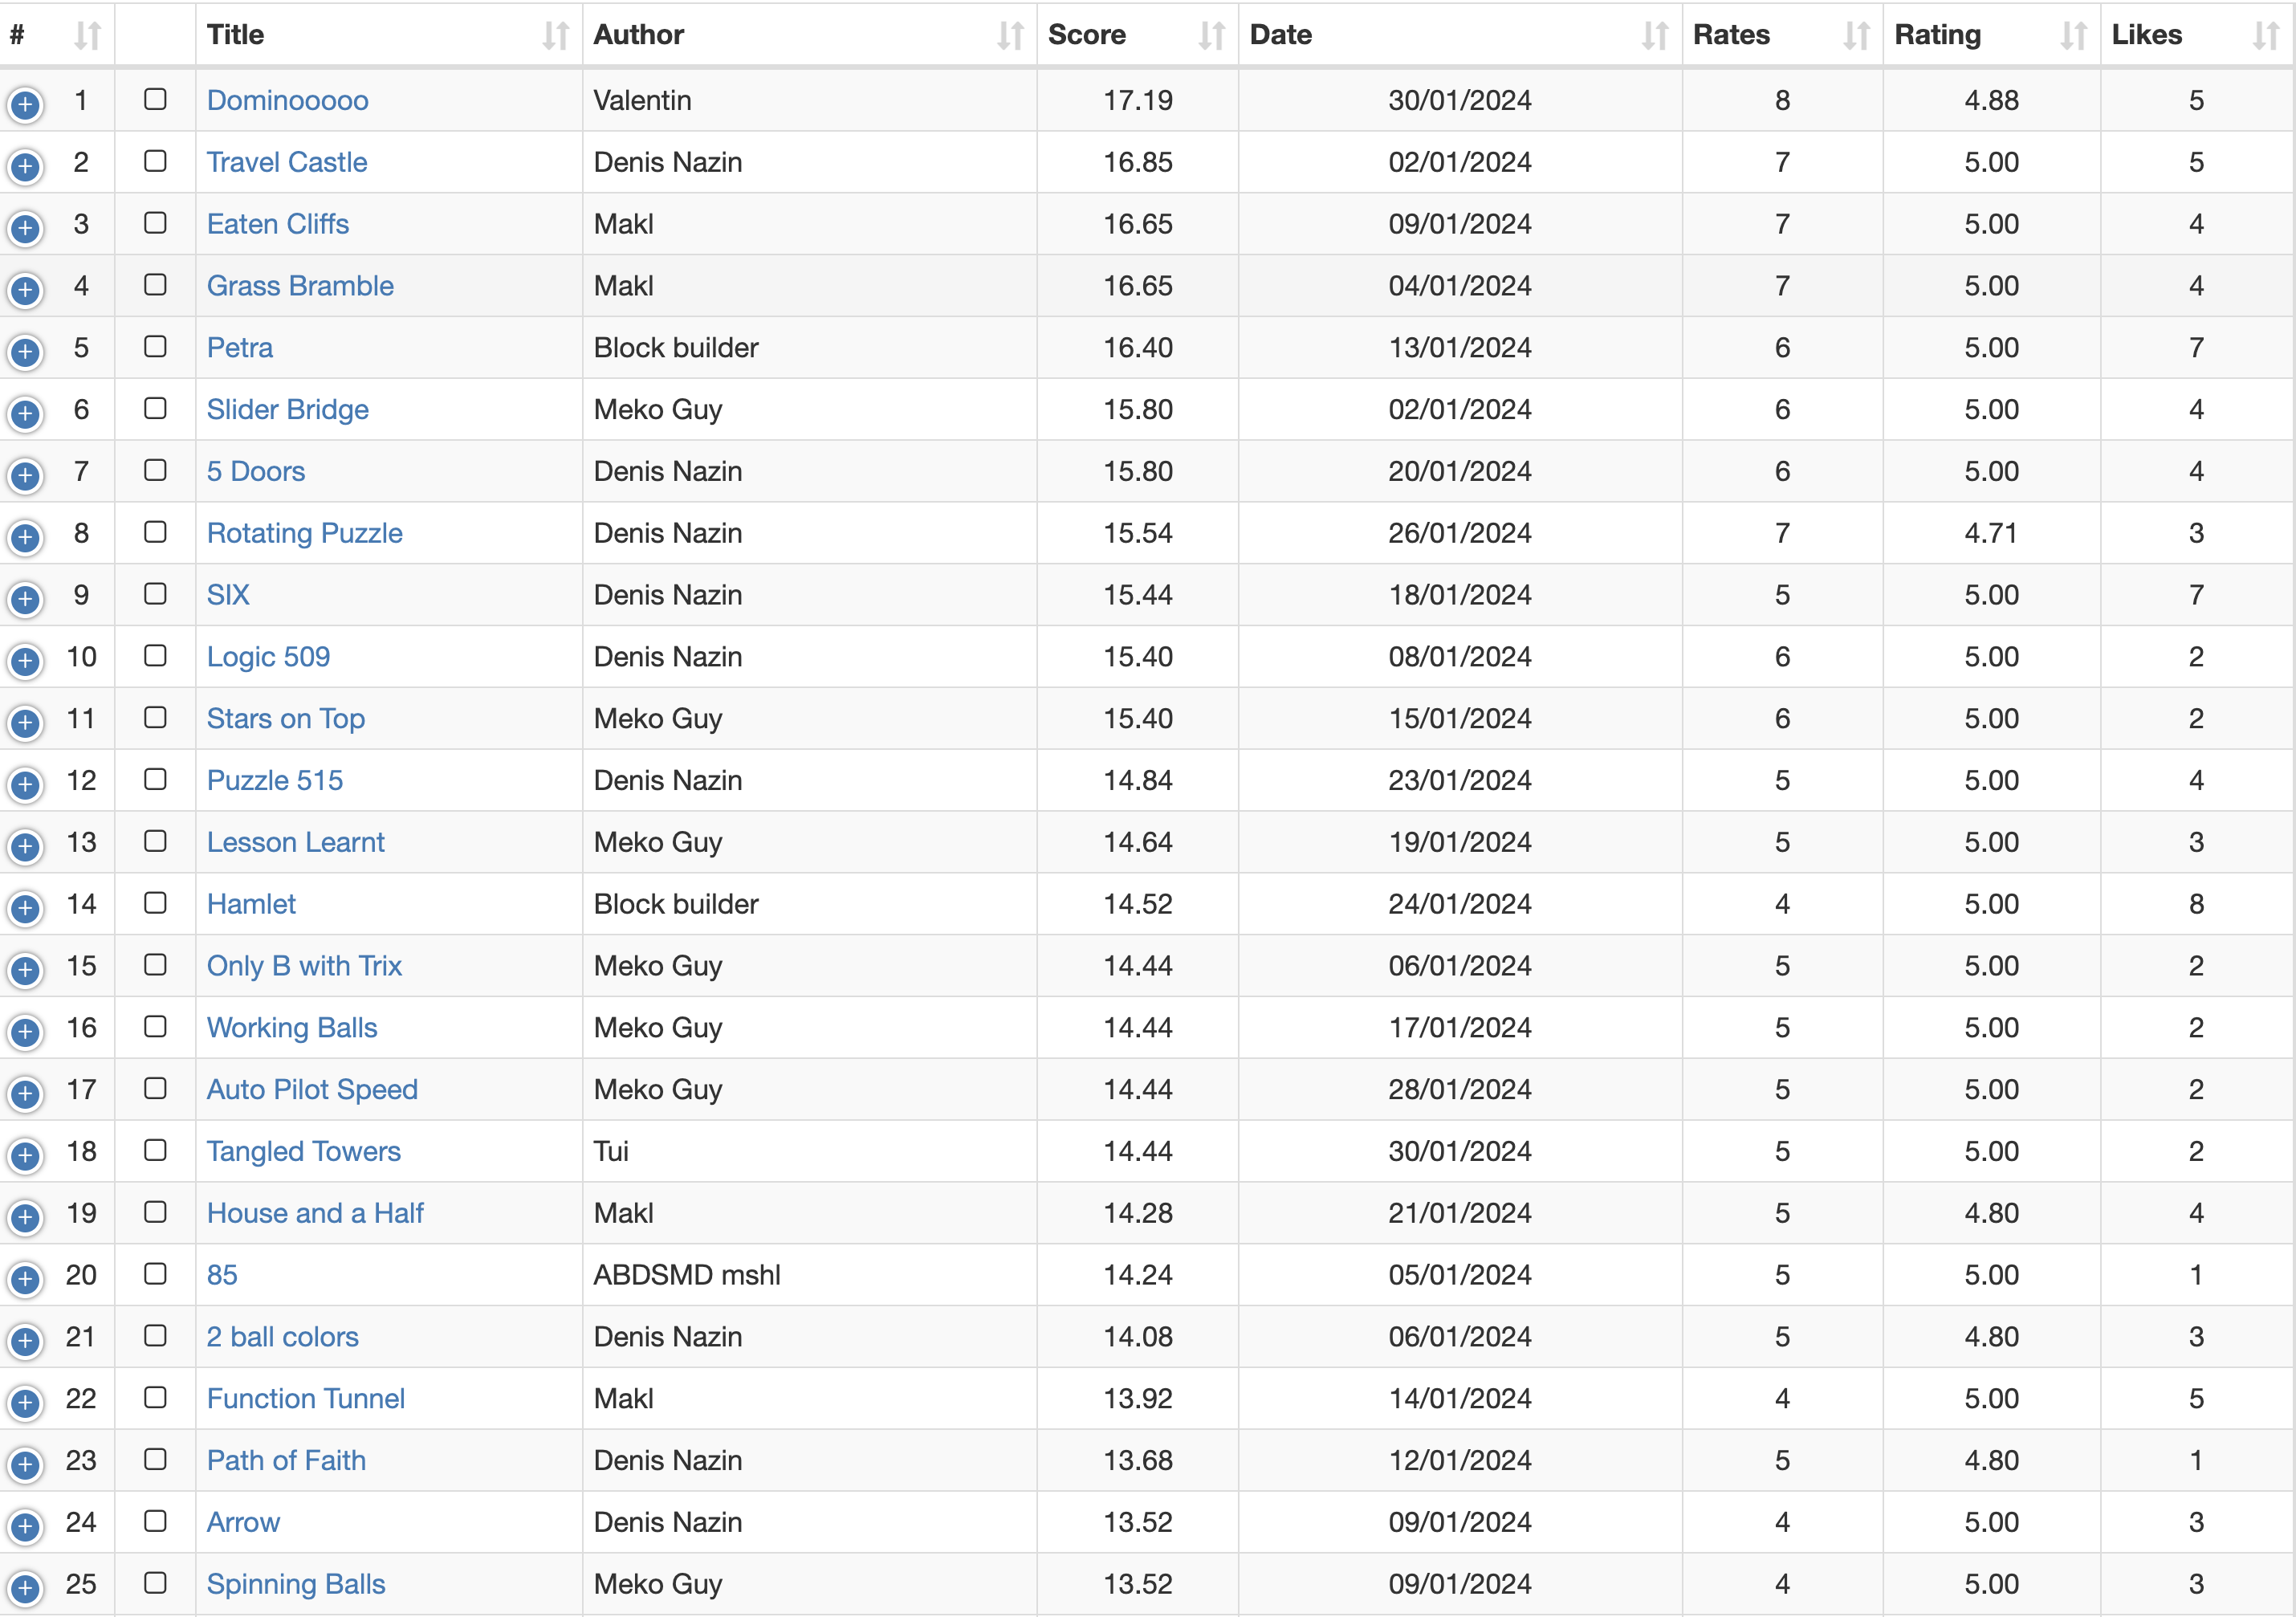Tick the checkbox next to Petra
The image size is (2296, 1617).
[x=155, y=346]
